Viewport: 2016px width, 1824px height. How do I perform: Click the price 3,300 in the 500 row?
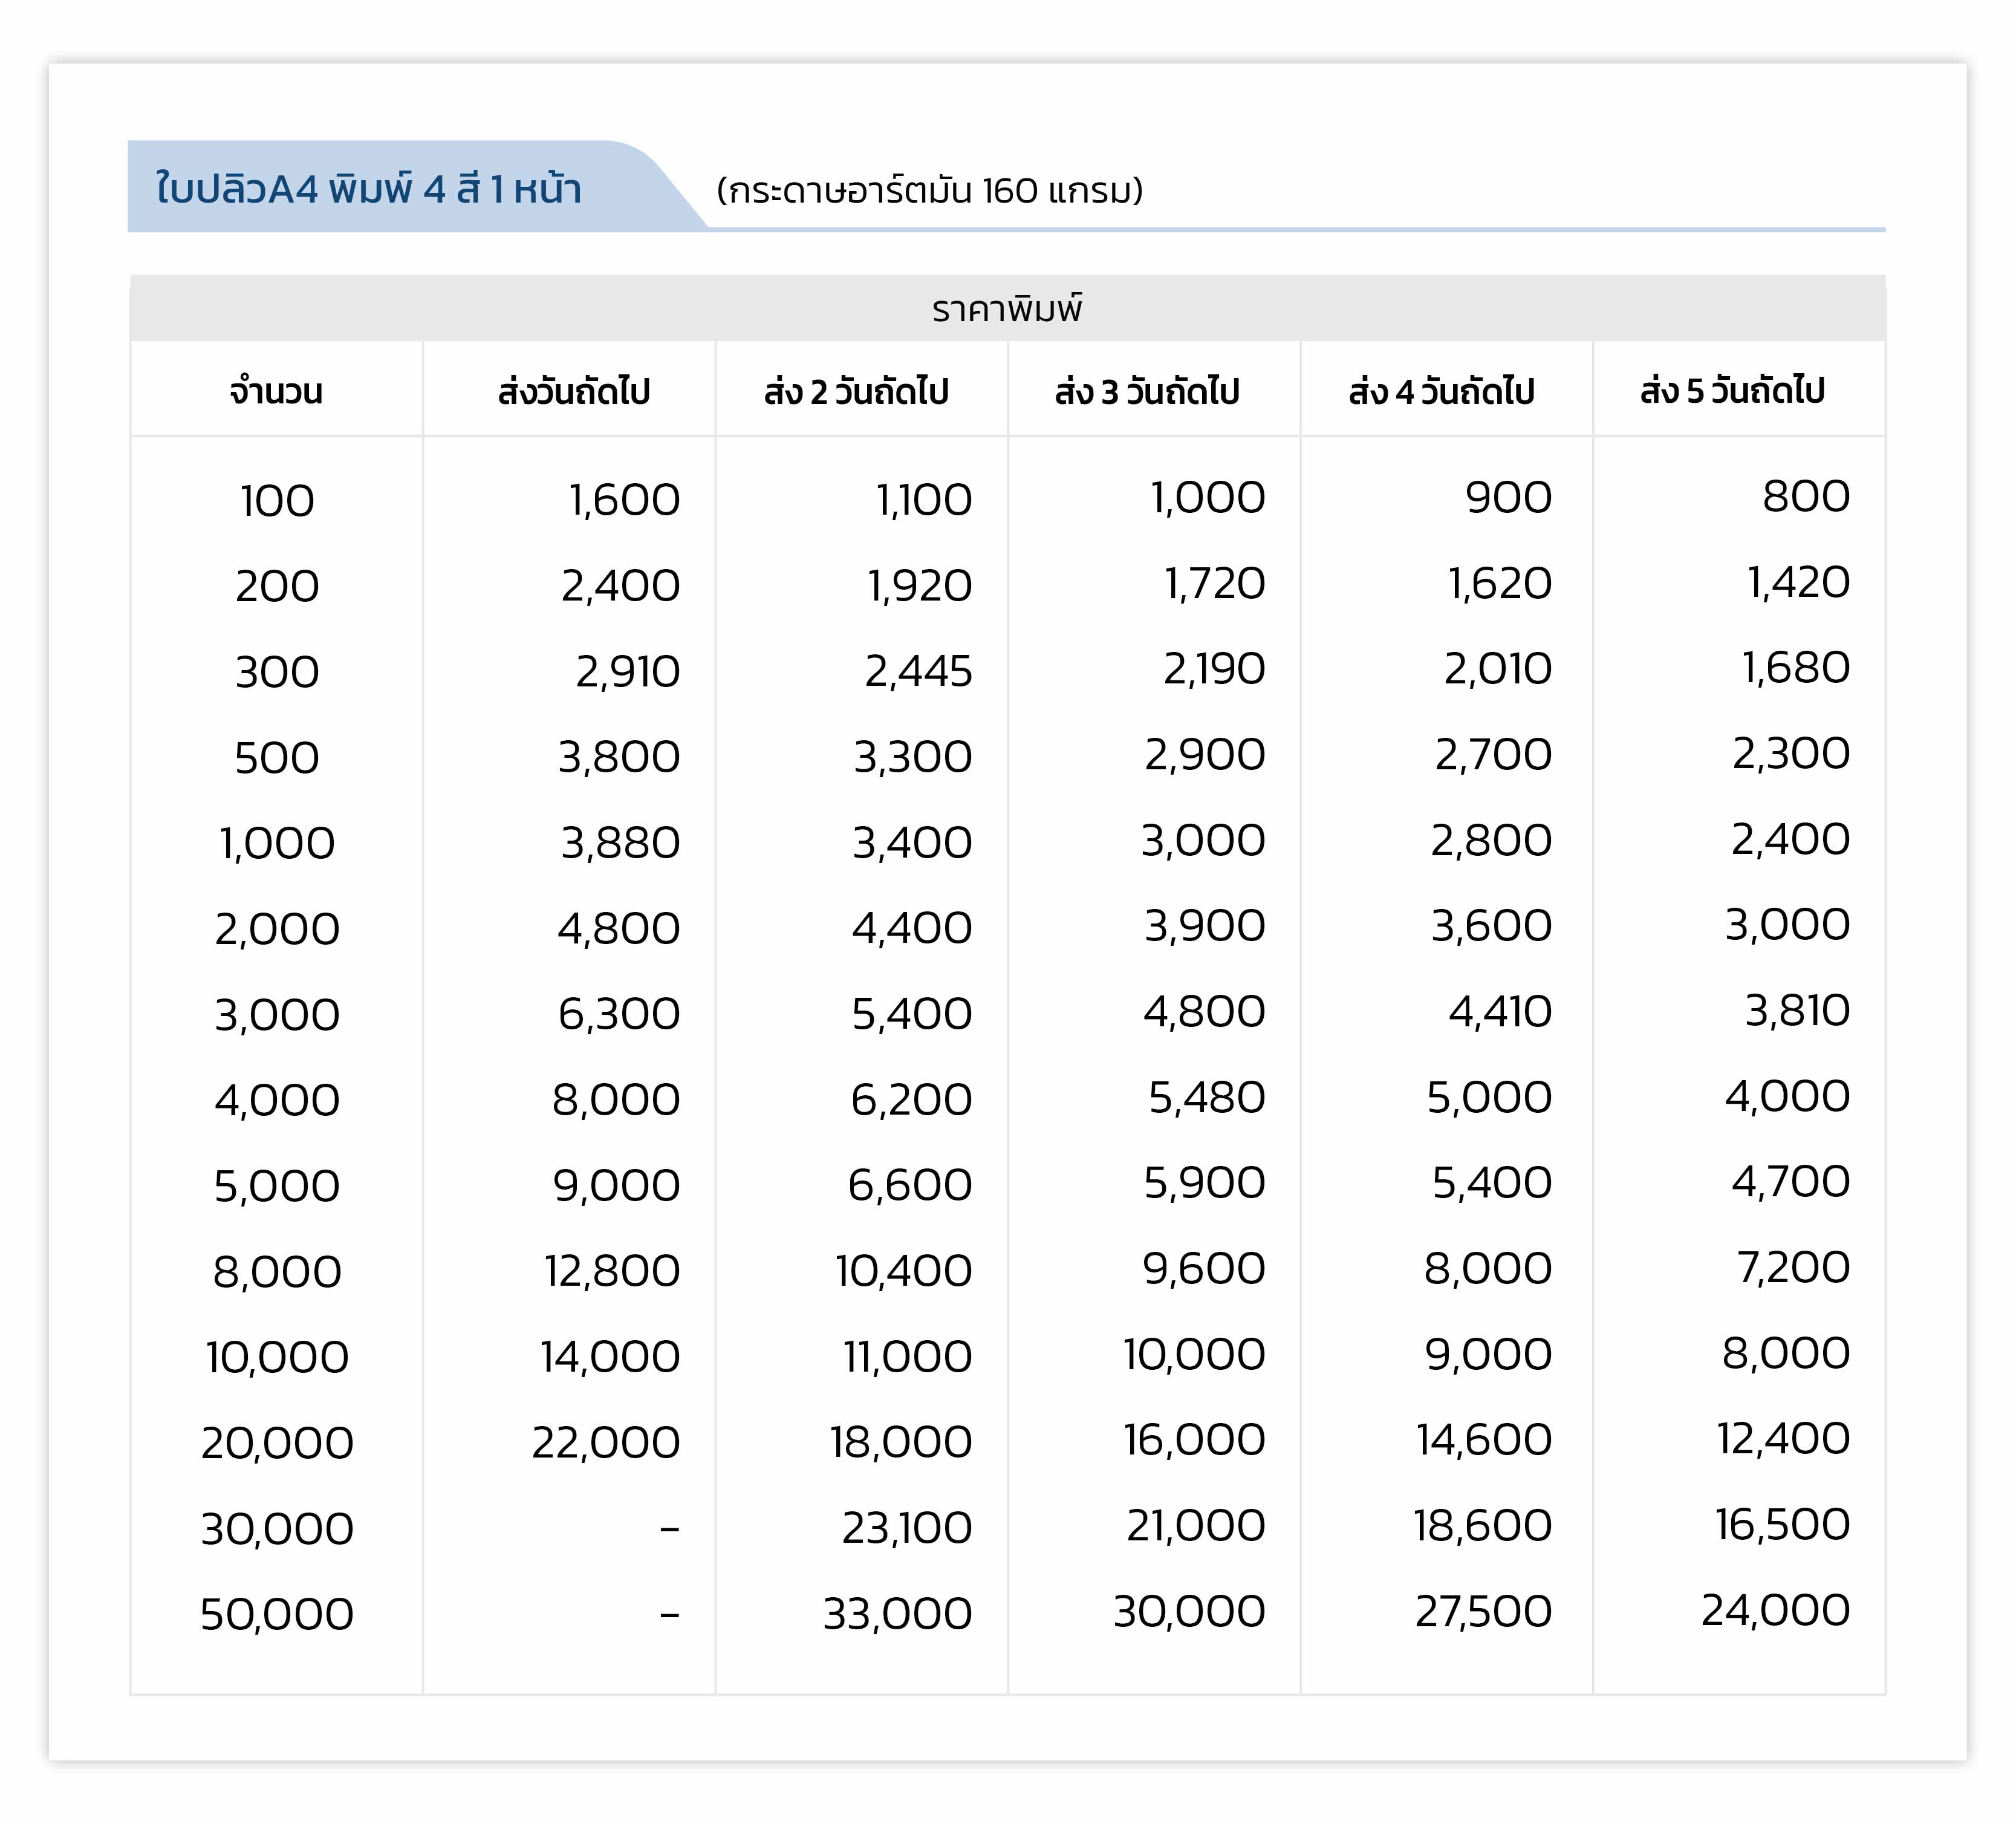point(913,757)
